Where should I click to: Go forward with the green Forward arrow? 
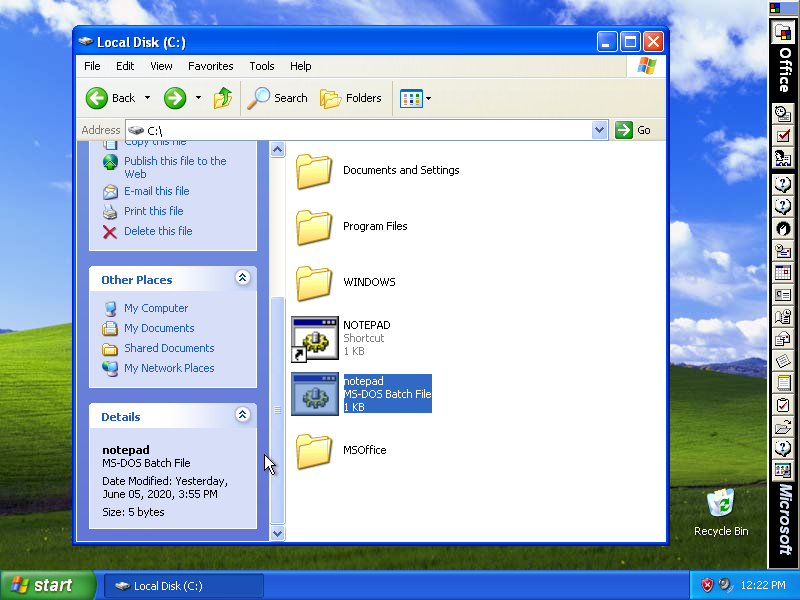pyautogui.click(x=174, y=98)
